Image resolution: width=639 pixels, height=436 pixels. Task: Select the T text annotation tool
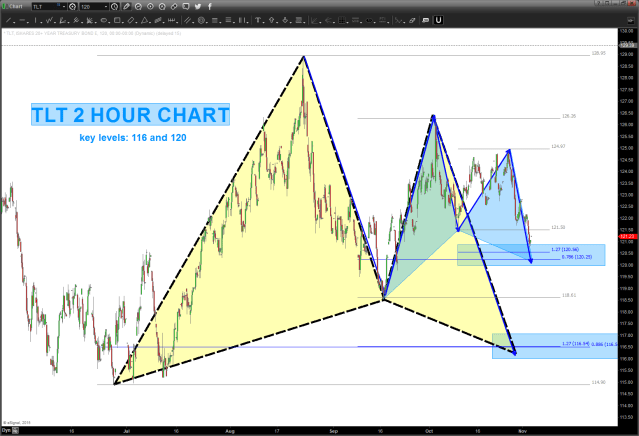[x=258, y=20]
